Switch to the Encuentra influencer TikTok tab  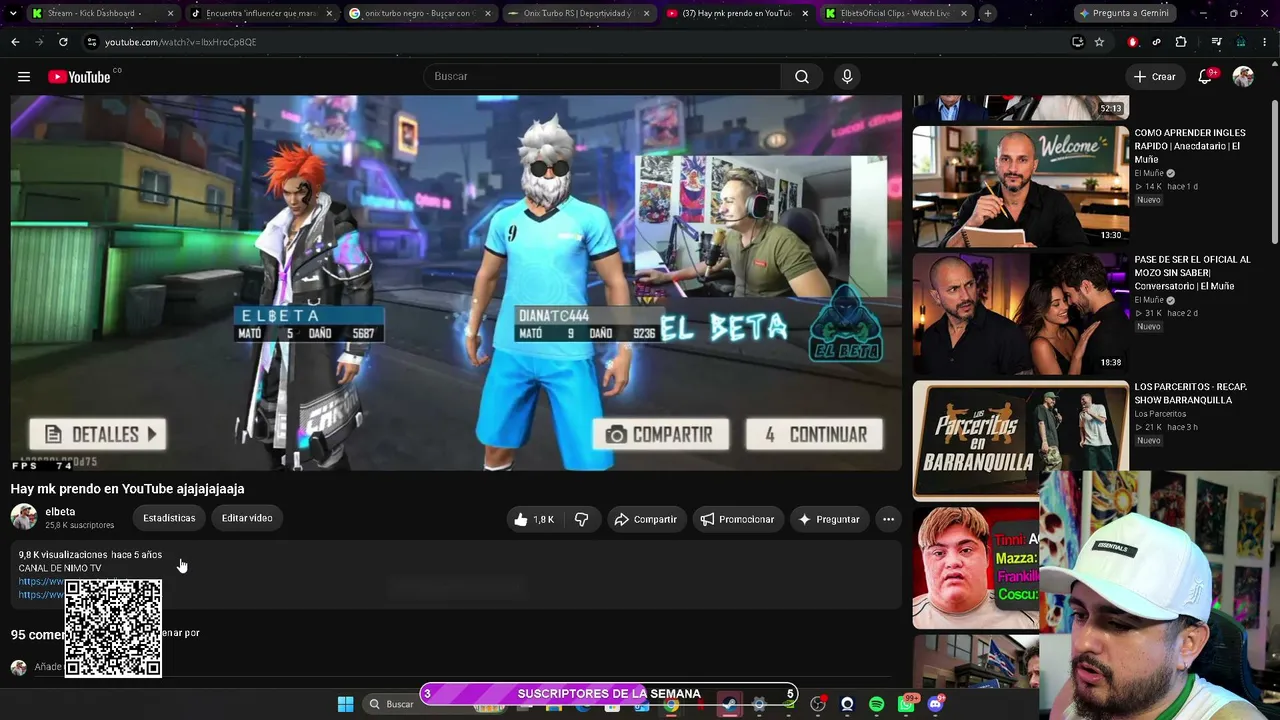click(262, 13)
